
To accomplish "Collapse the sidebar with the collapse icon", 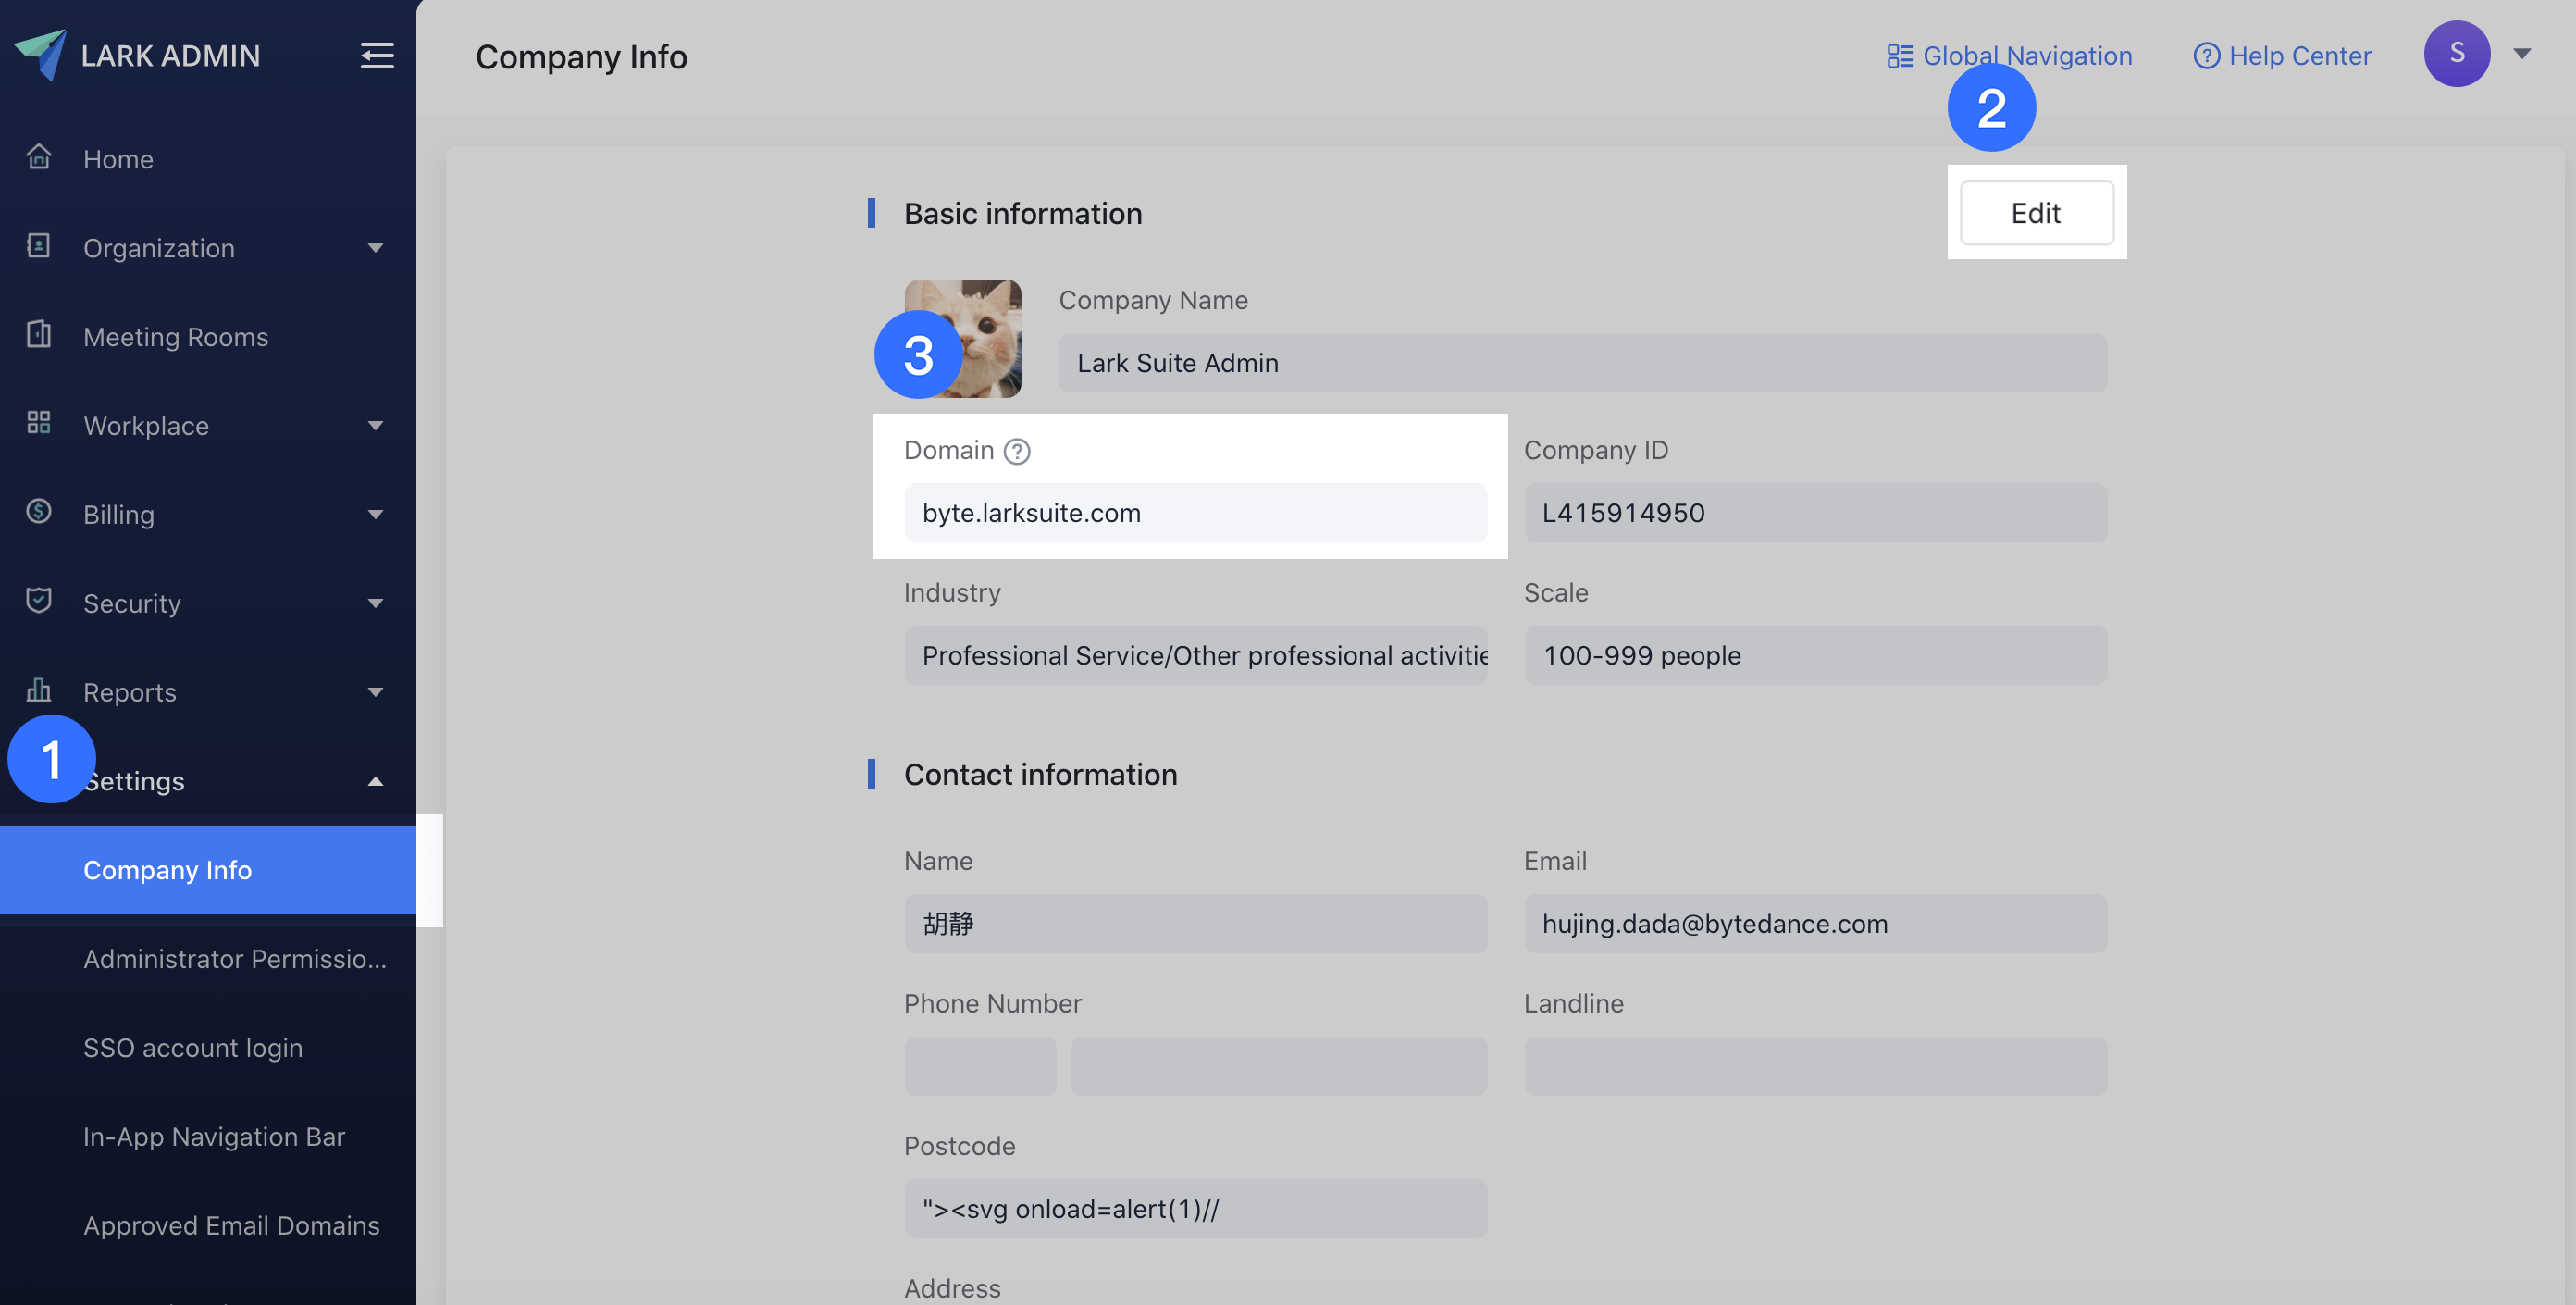I will click(377, 56).
